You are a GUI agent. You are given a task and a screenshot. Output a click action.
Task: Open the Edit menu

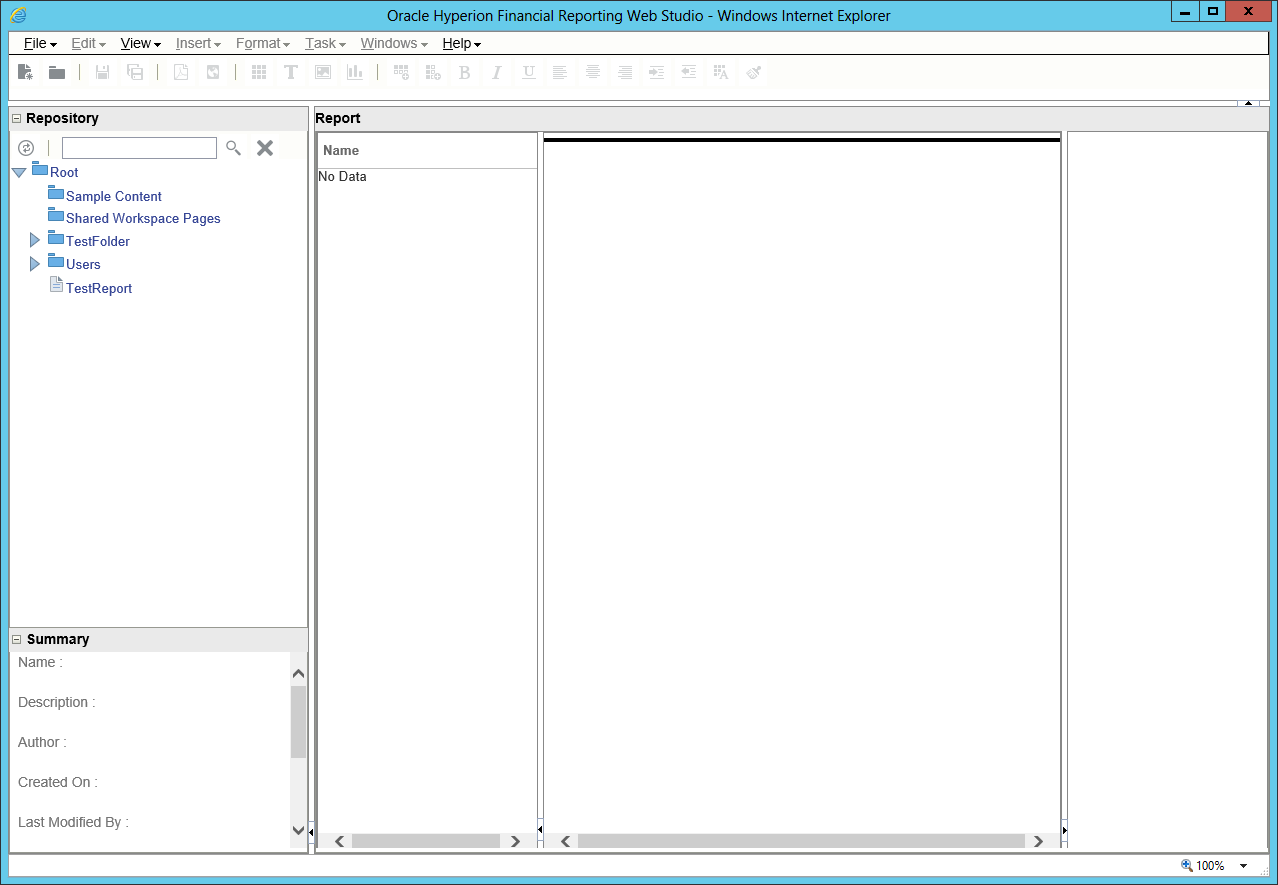88,43
